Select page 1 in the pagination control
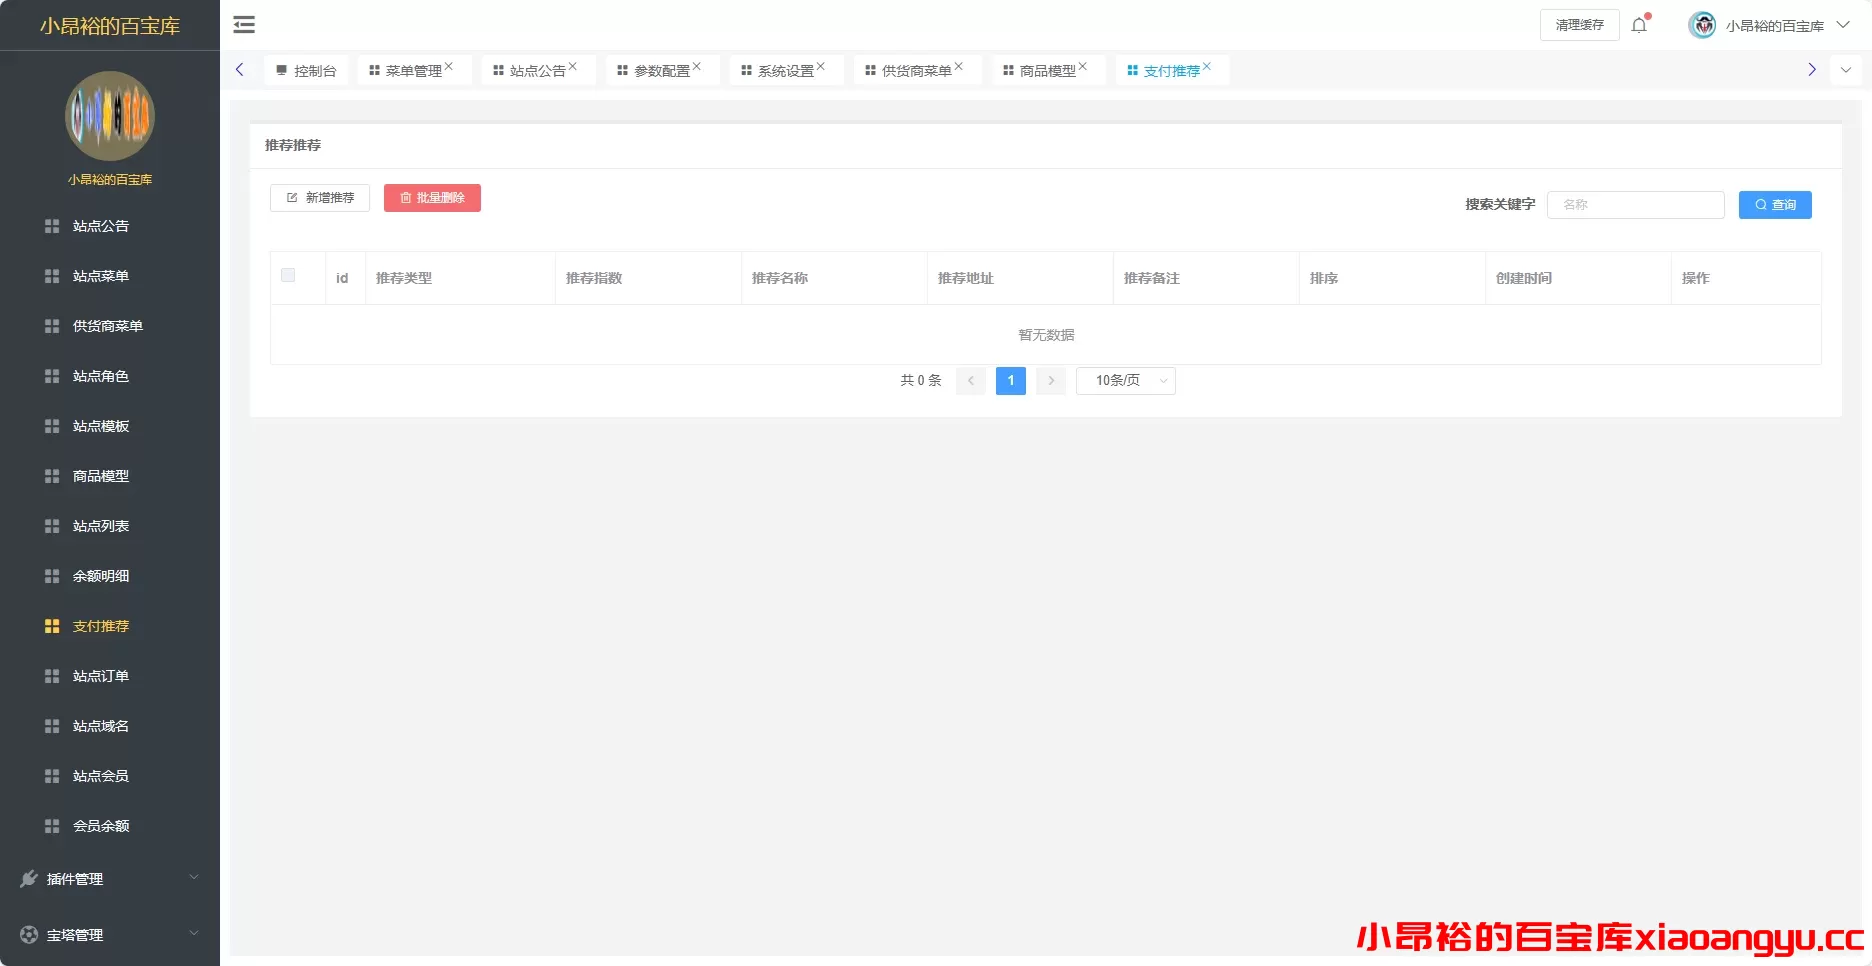1872x966 pixels. click(x=1010, y=381)
